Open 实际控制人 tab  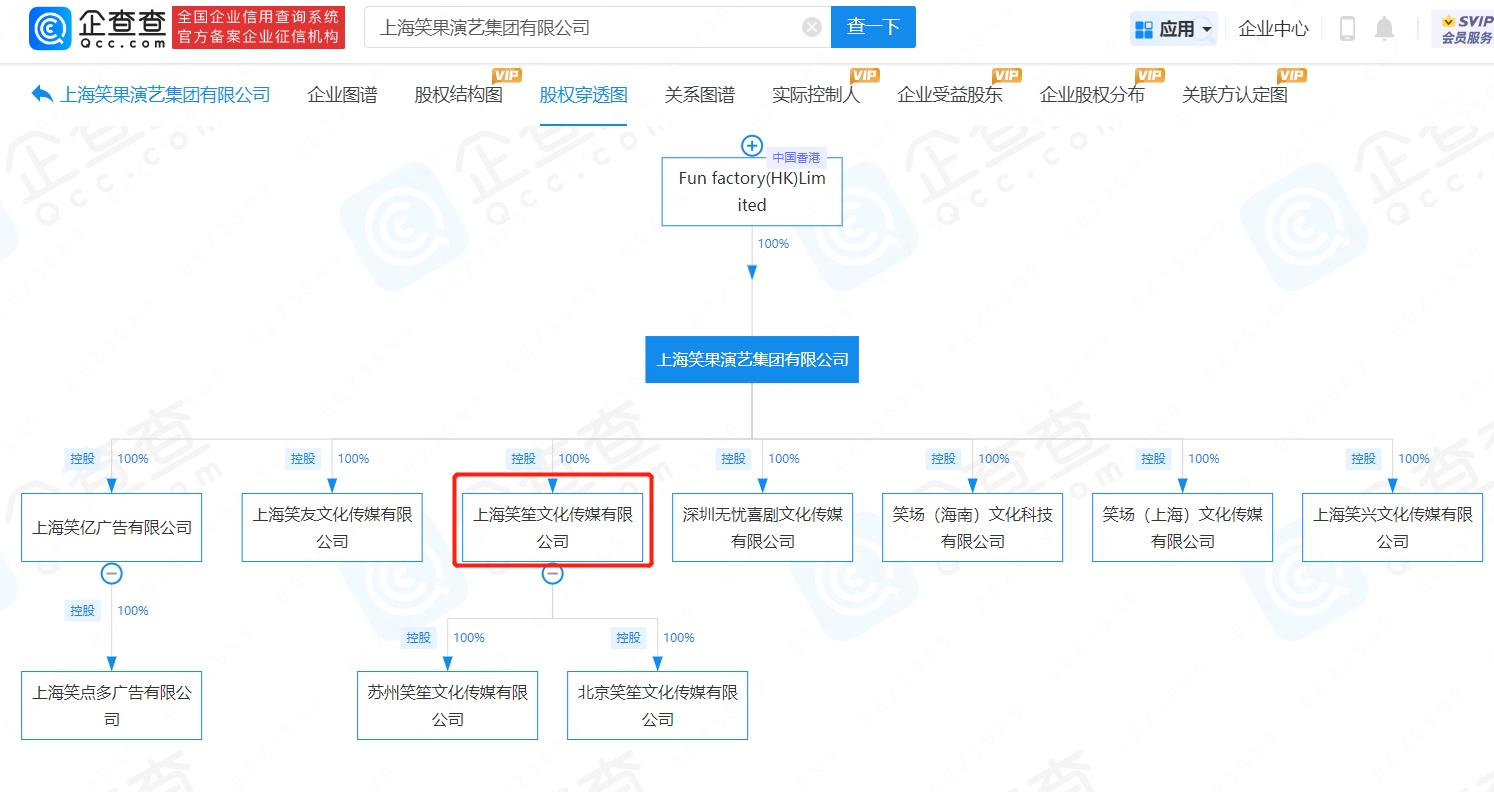[816, 95]
